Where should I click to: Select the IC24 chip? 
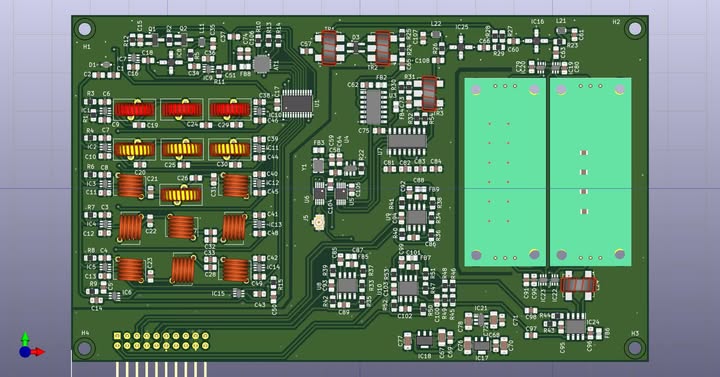point(575,326)
